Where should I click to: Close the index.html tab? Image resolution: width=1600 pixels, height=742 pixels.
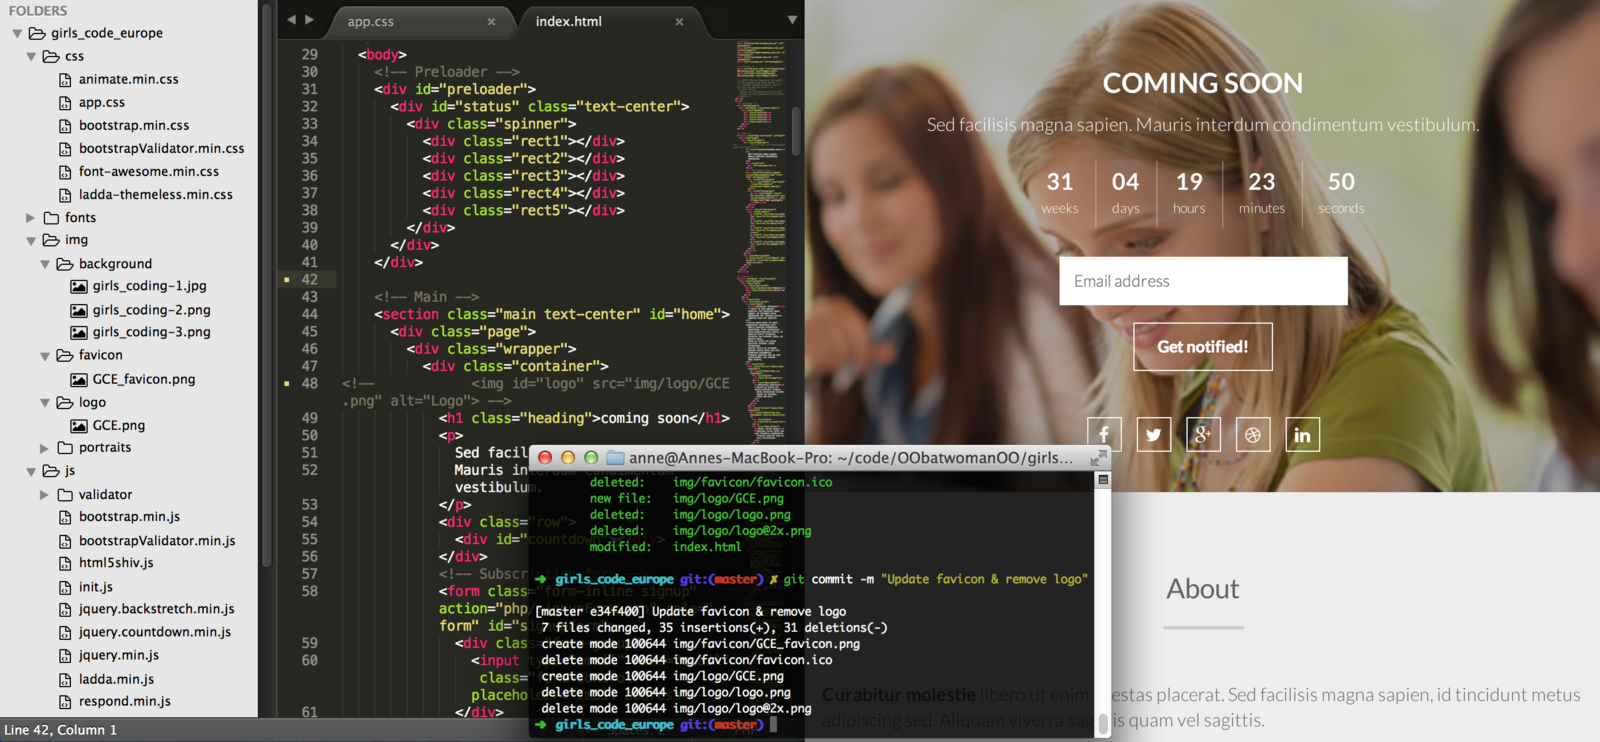(x=679, y=21)
